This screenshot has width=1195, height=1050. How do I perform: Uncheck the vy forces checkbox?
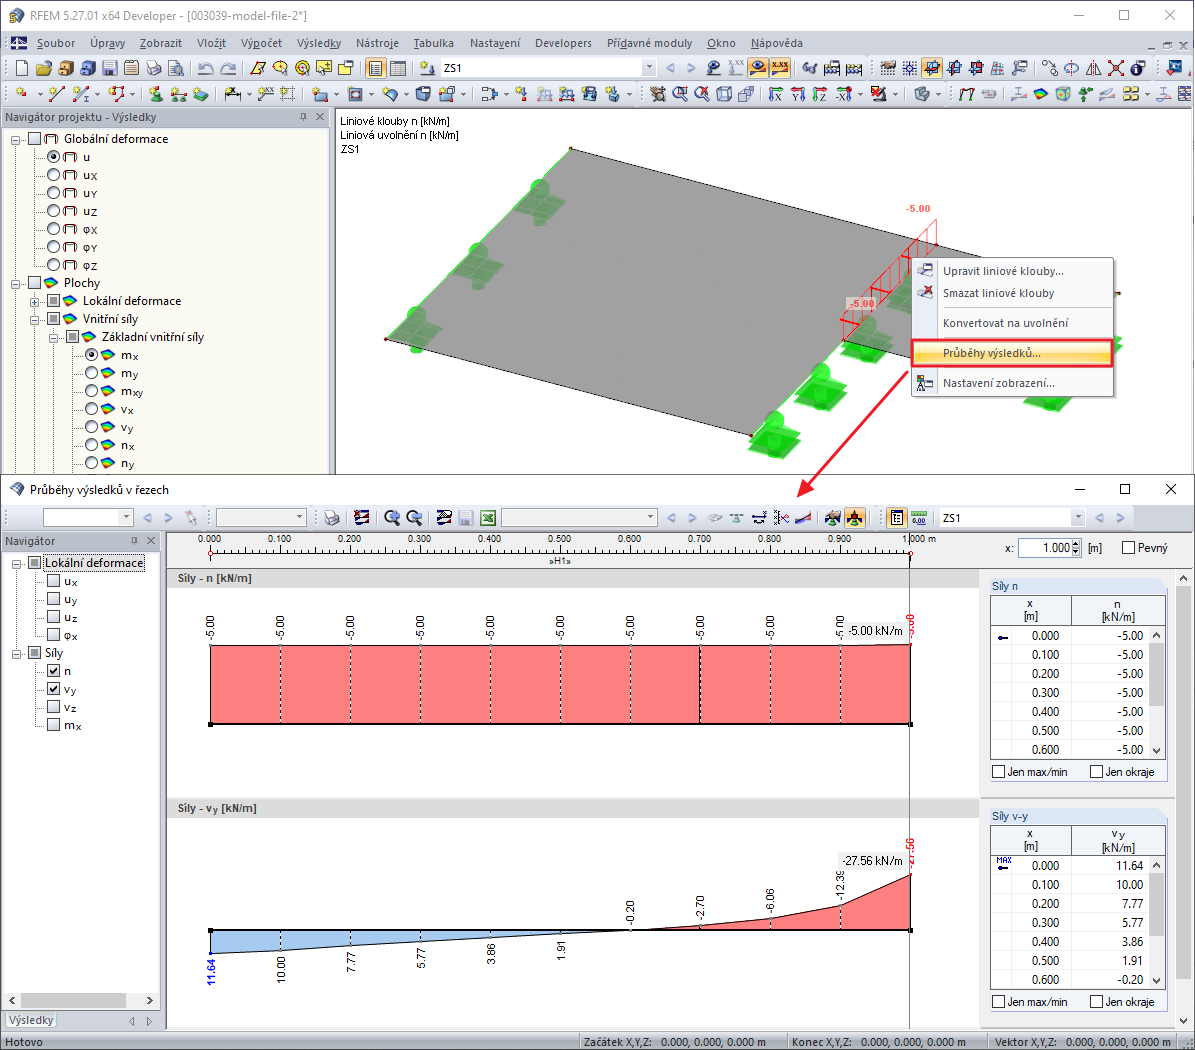pyautogui.click(x=53, y=689)
